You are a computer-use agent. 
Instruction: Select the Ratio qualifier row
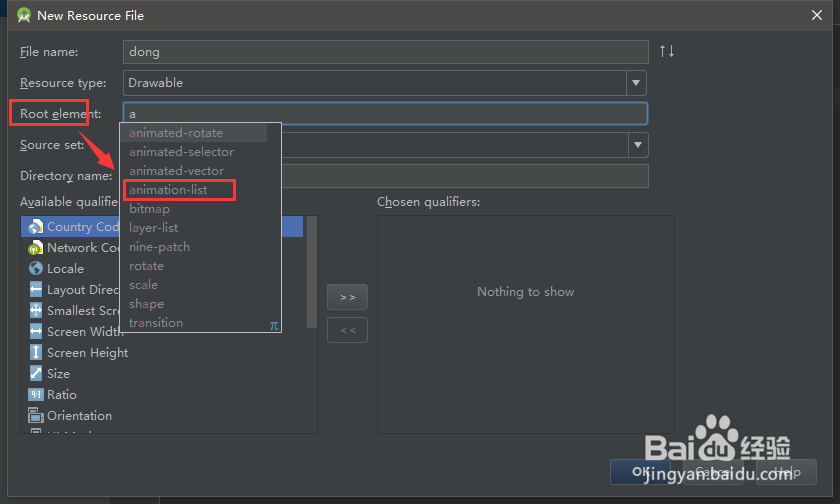[x=163, y=395]
